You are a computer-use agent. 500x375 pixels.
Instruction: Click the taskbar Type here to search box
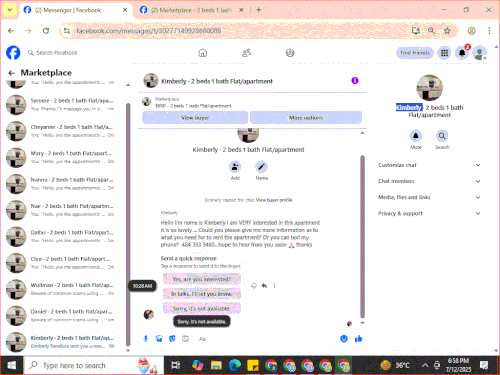click(x=94, y=365)
